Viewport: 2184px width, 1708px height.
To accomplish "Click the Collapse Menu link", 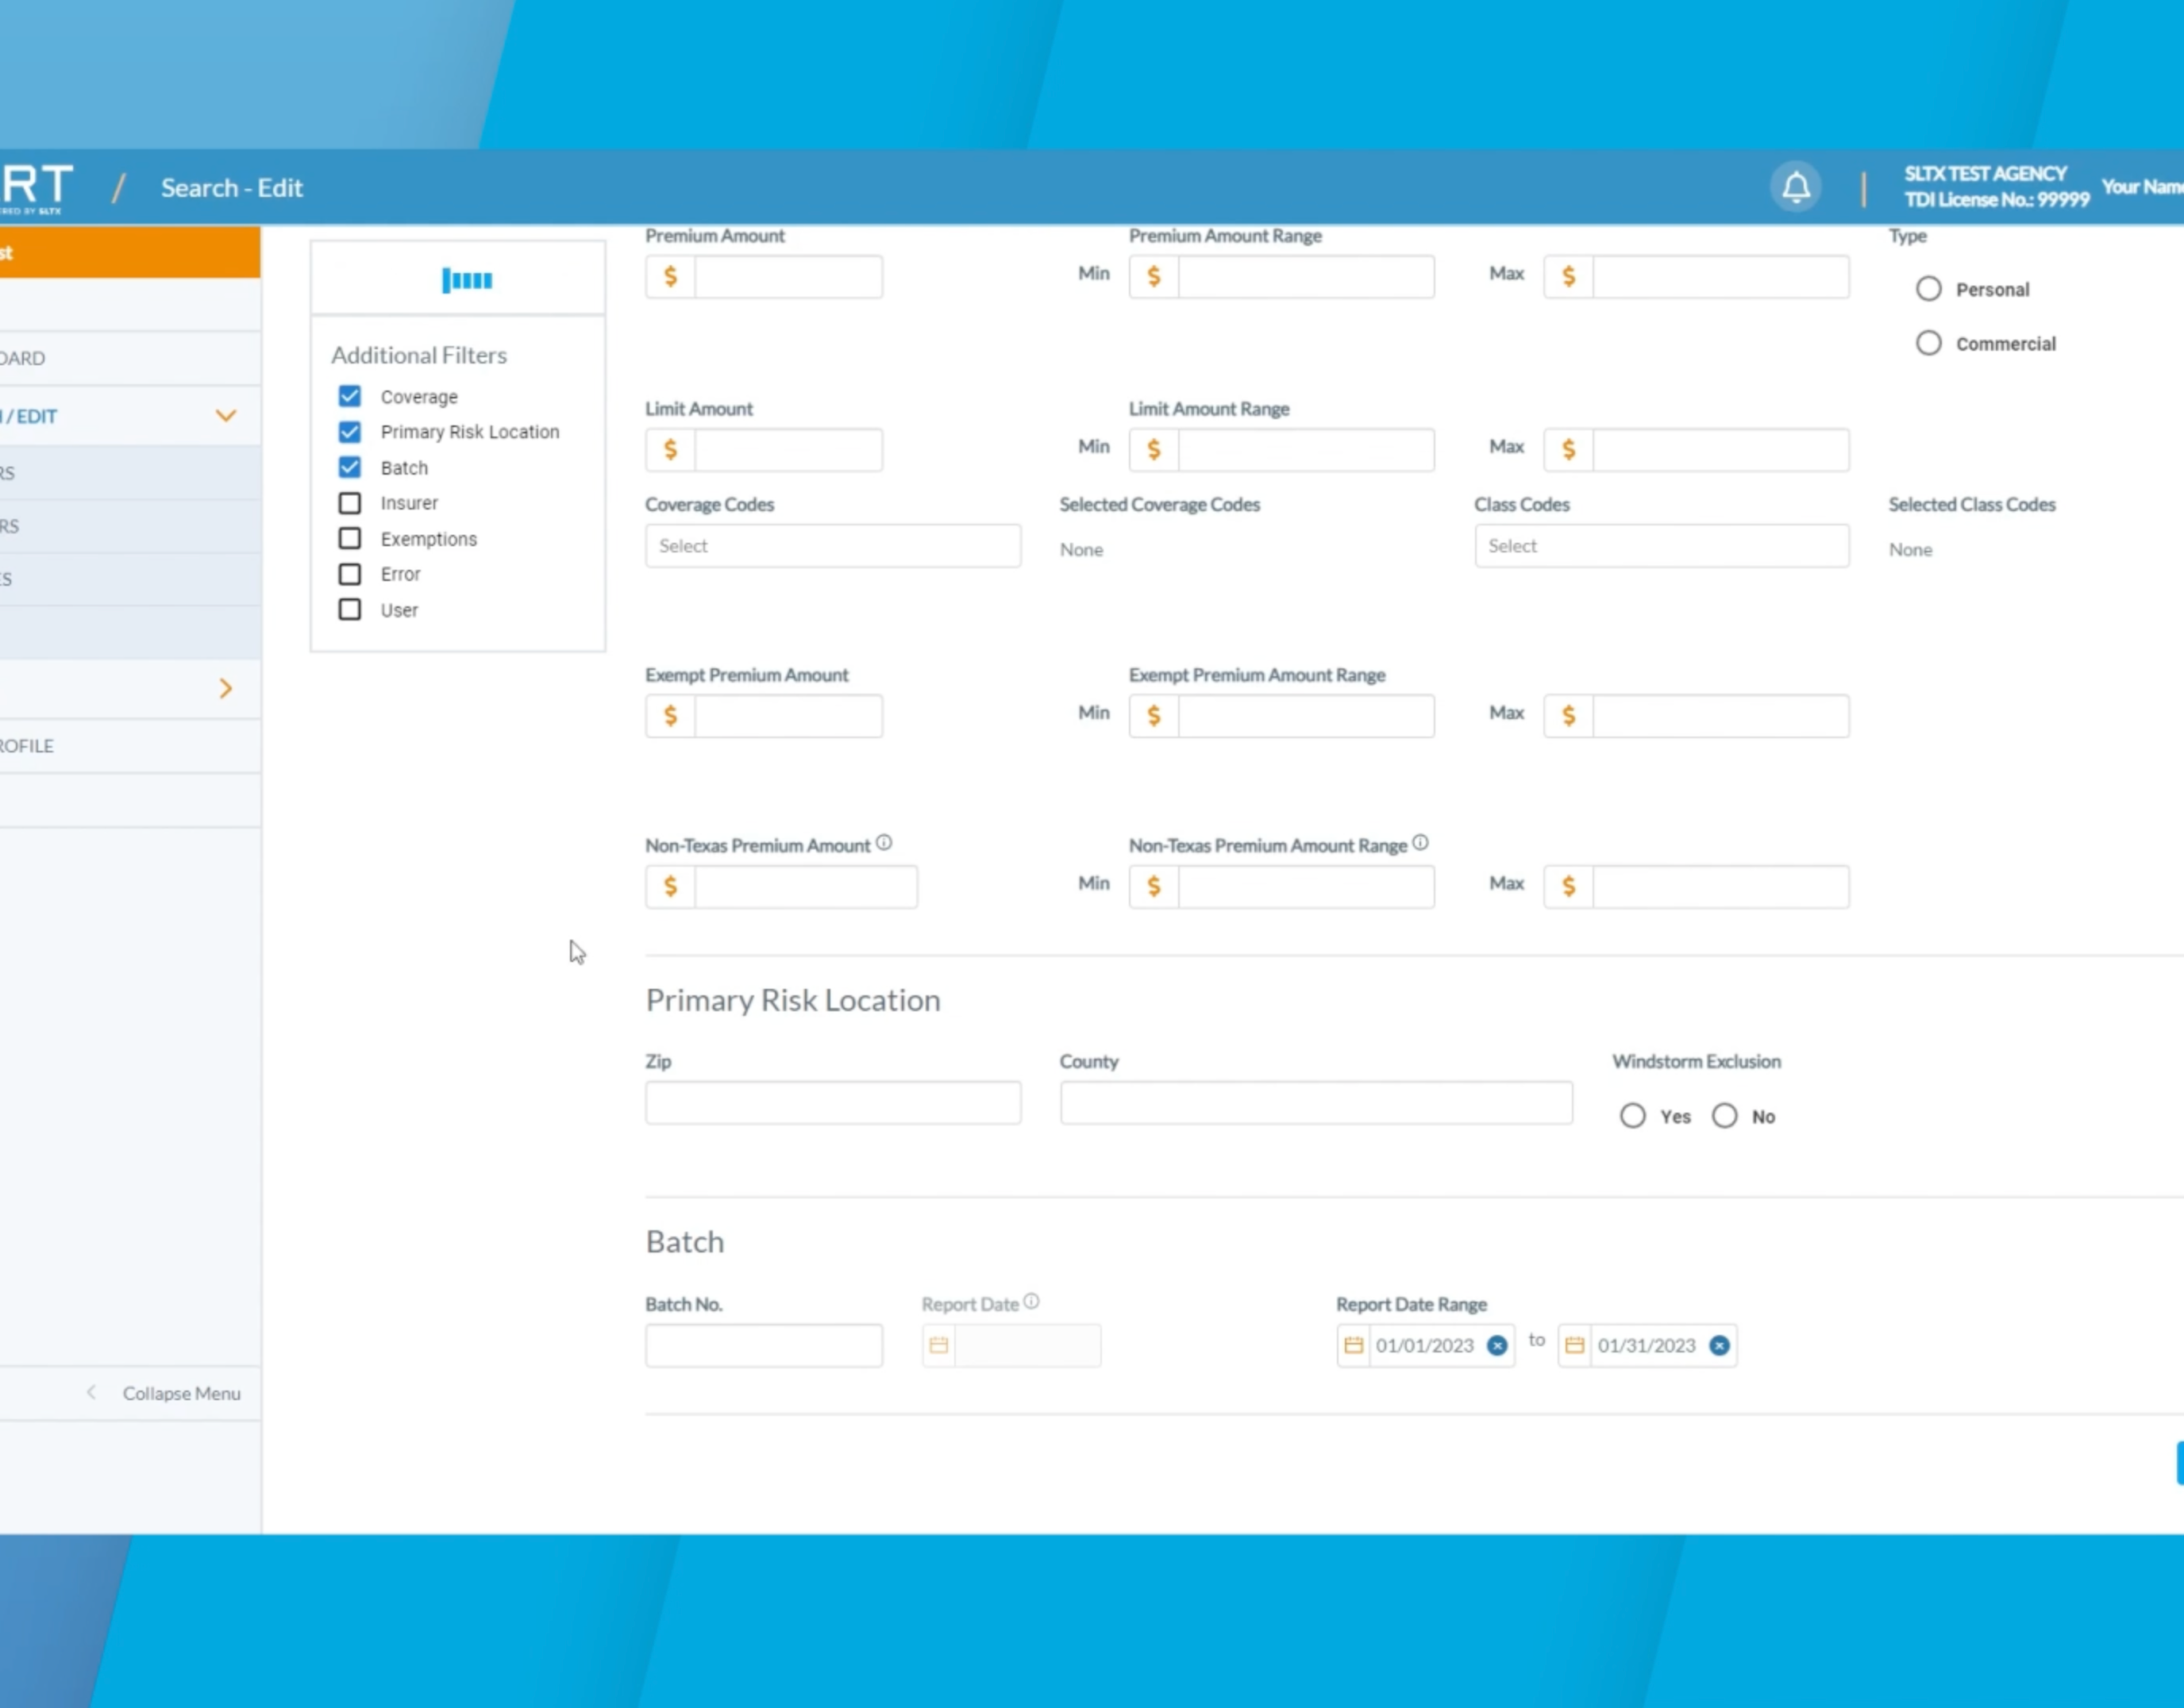I will [181, 1393].
